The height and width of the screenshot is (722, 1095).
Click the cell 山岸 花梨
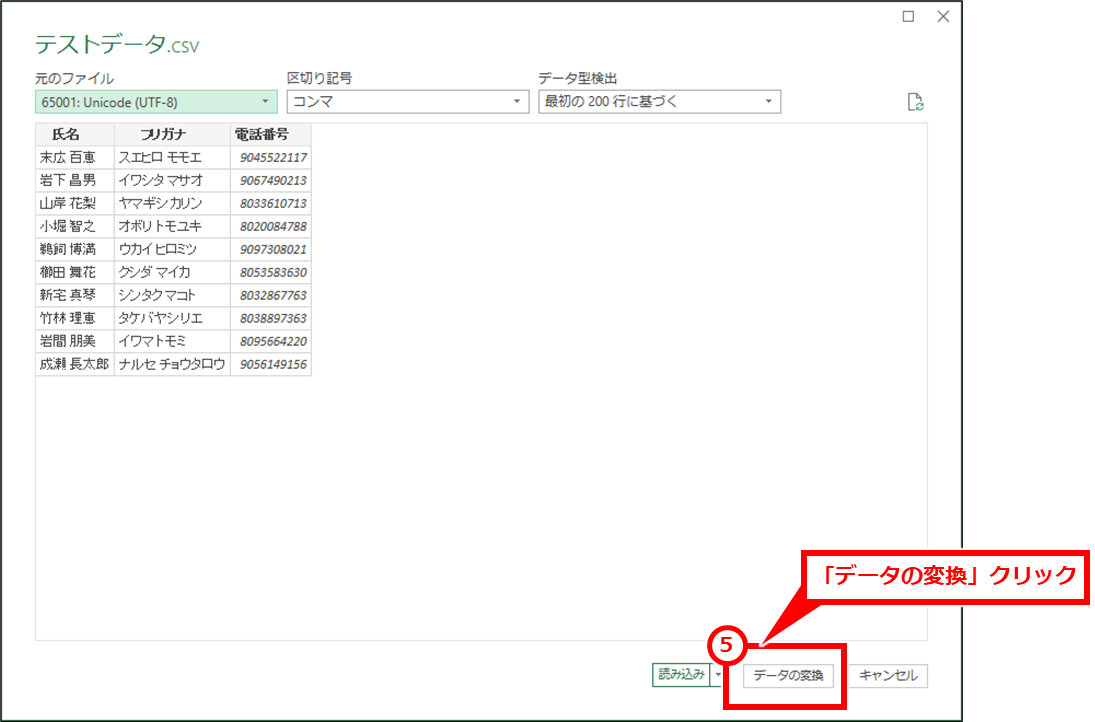pyautogui.click(x=75, y=204)
